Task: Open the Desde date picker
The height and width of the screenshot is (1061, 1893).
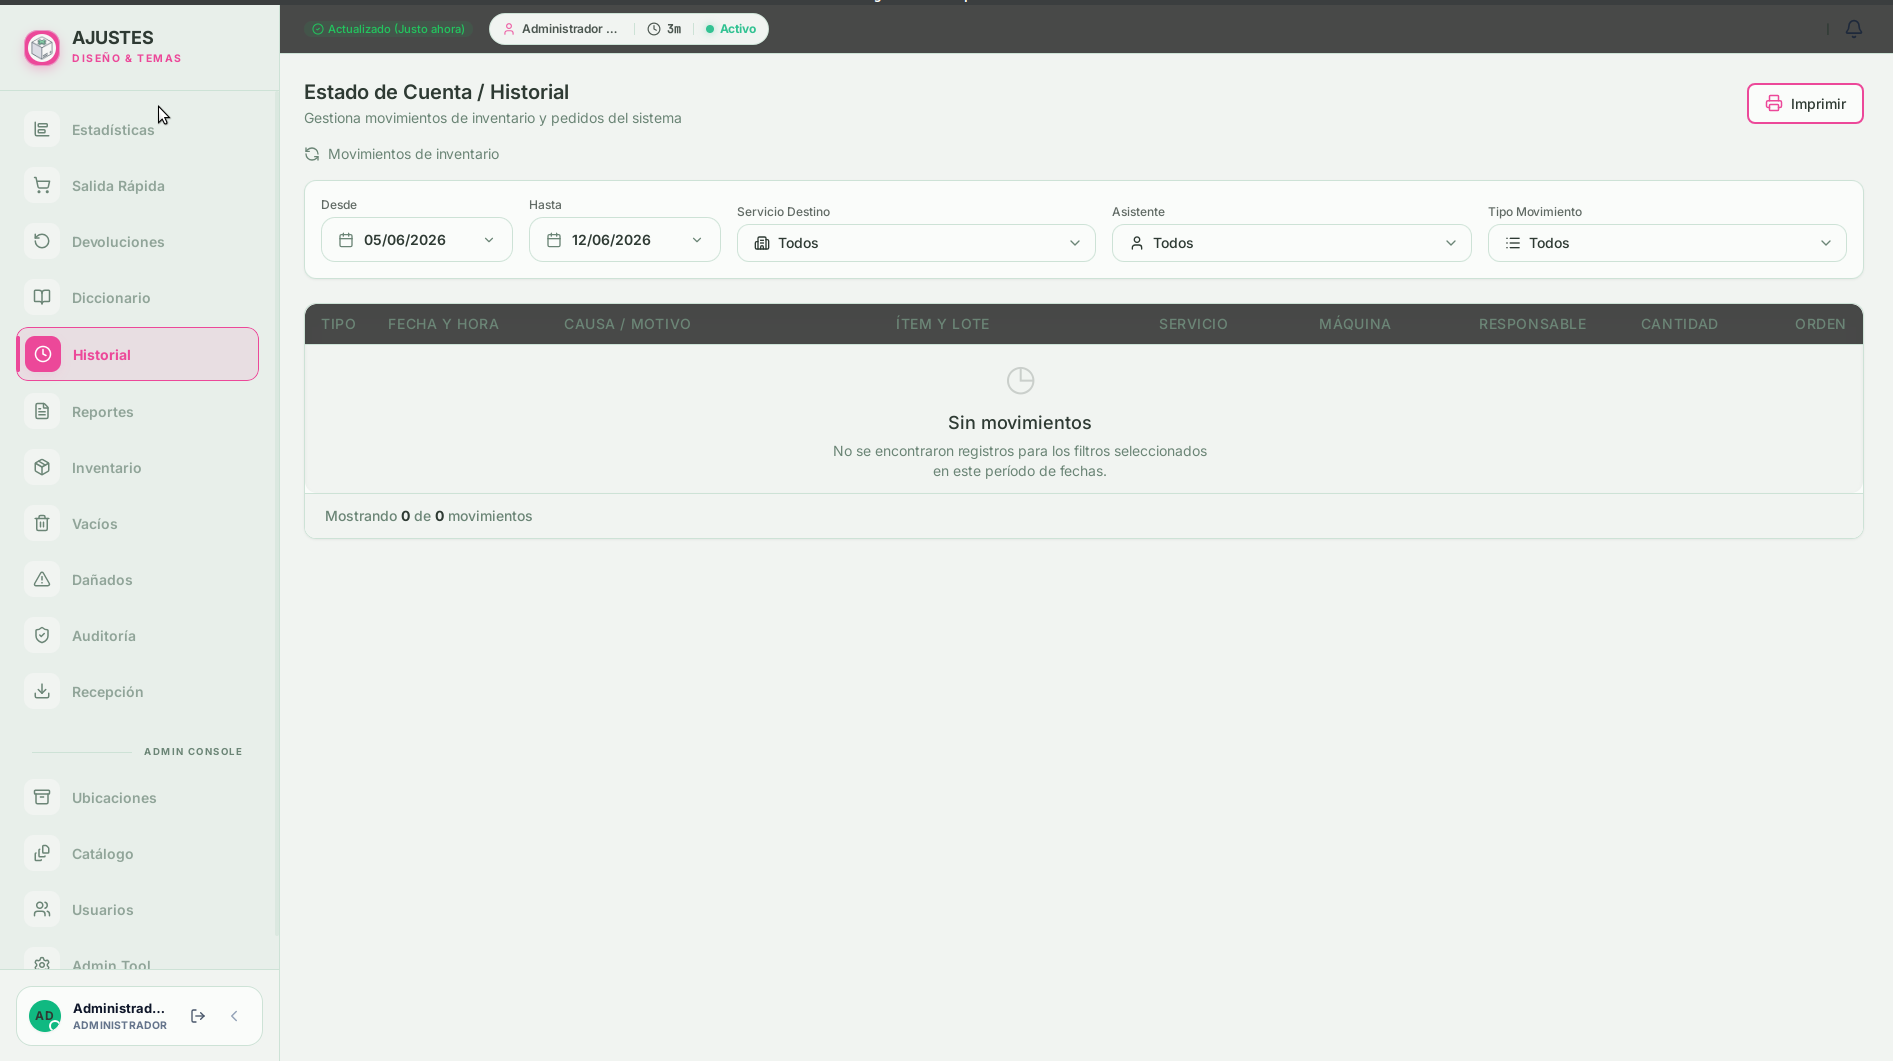Action: [x=416, y=240]
